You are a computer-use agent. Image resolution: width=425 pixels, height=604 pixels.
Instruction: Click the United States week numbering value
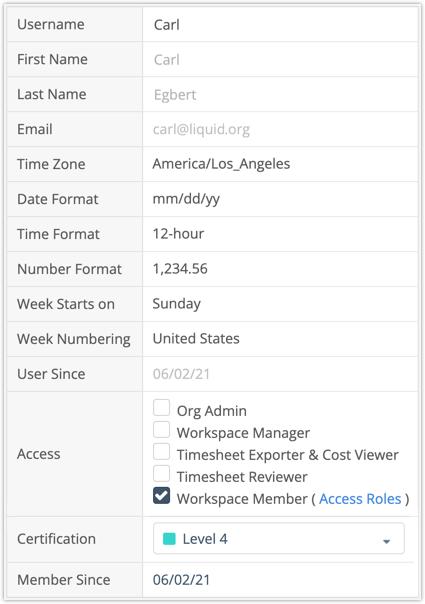pyautogui.click(x=196, y=339)
